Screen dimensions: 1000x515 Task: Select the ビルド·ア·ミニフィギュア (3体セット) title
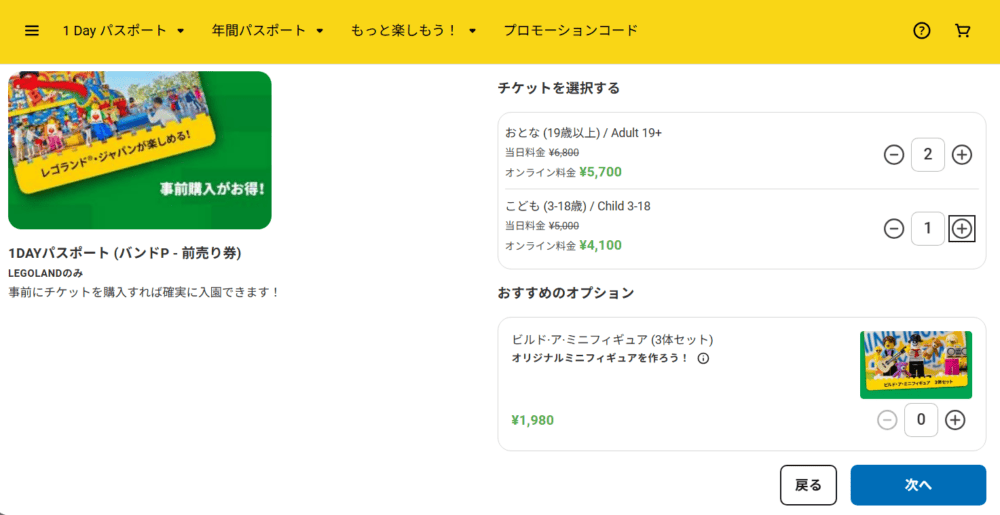(612, 339)
